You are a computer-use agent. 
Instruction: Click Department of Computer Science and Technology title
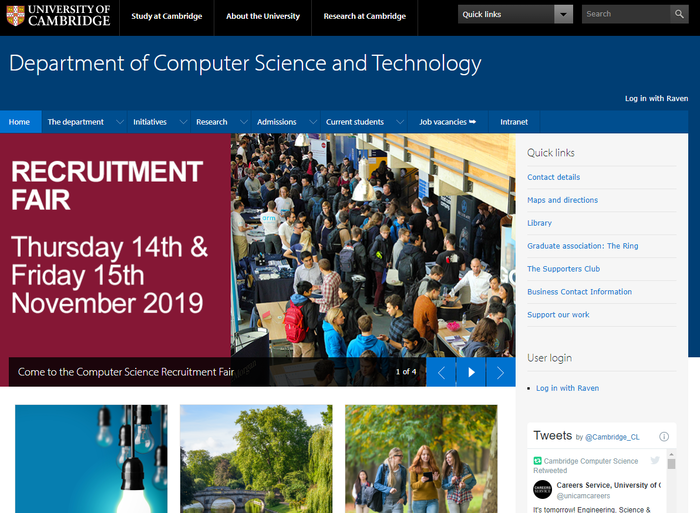click(245, 63)
